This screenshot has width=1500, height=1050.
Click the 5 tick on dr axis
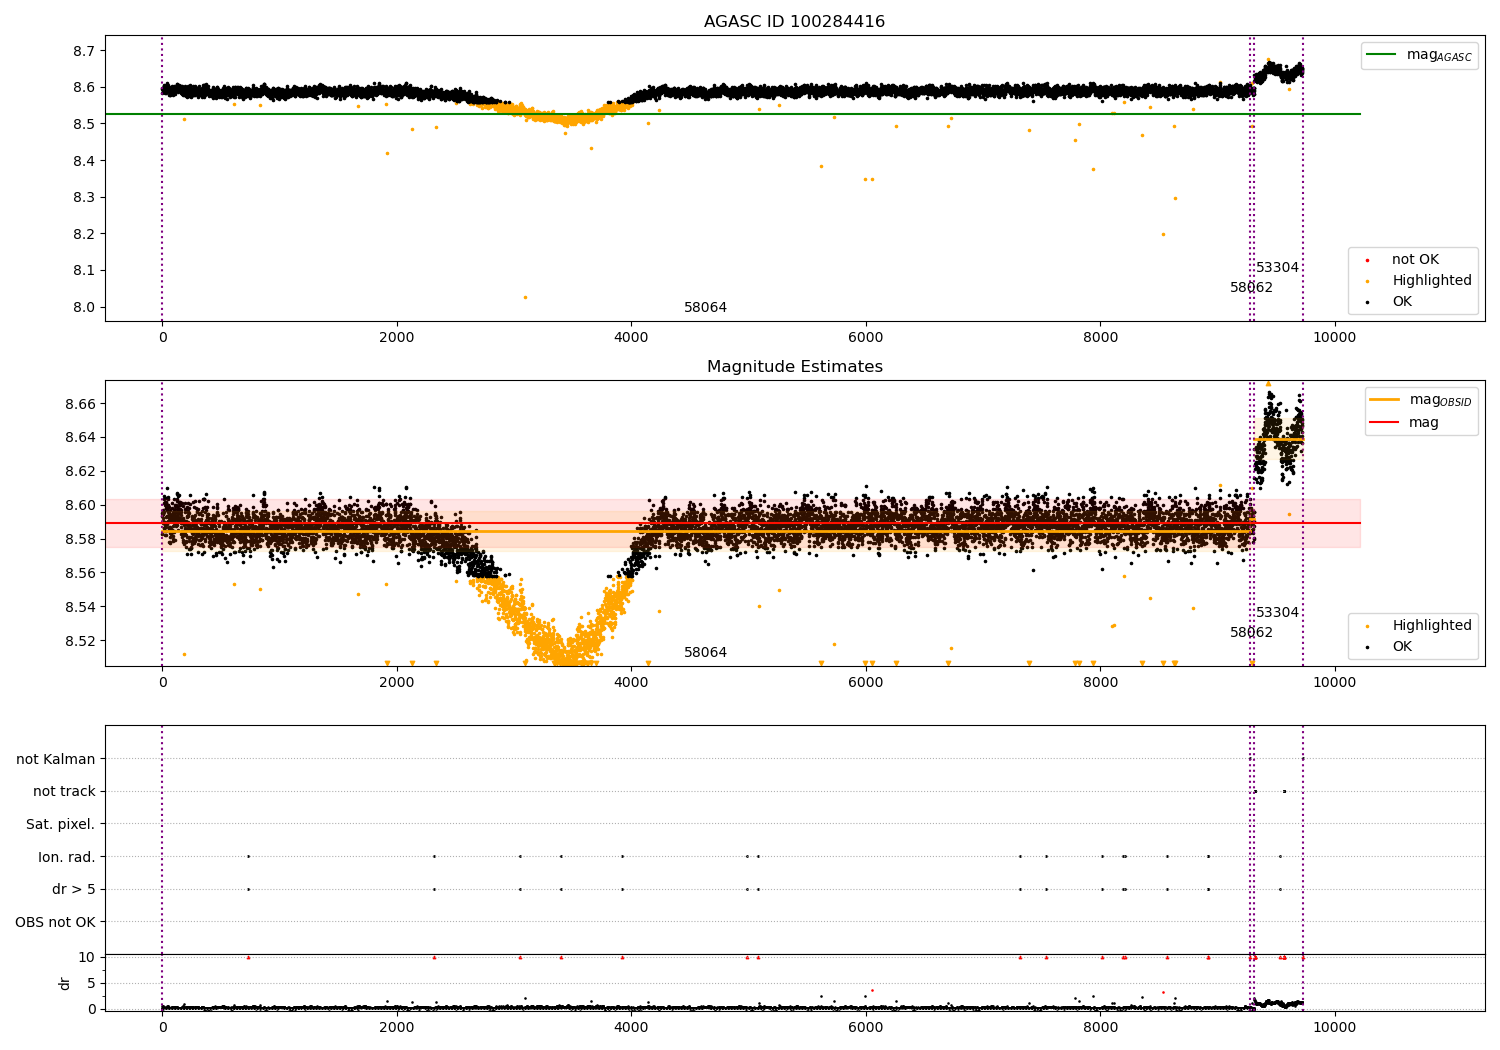pos(92,983)
